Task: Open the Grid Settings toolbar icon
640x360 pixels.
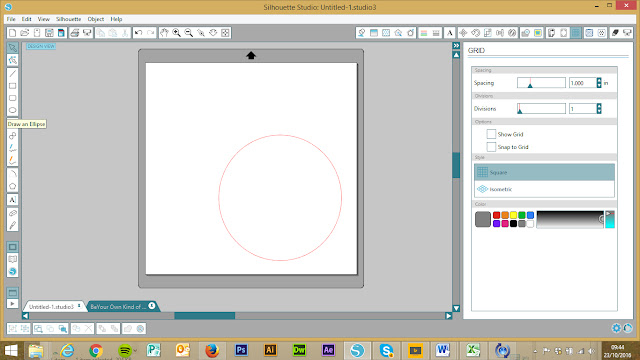Action: (x=576, y=33)
